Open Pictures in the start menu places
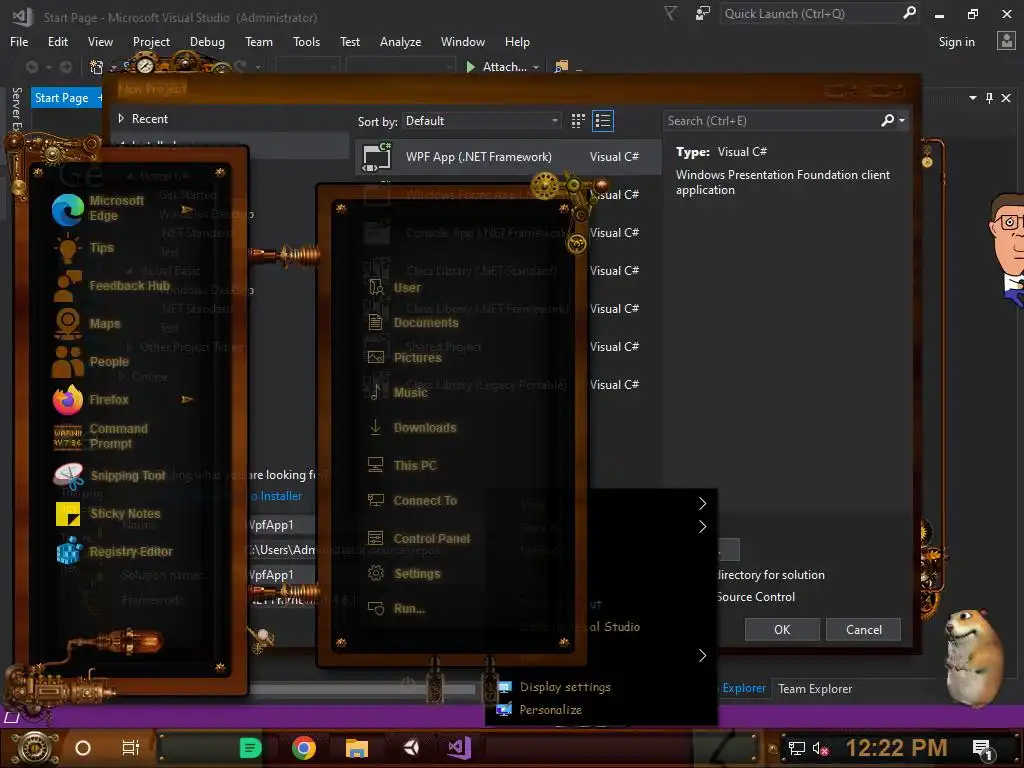Image resolution: width=1024 pixels, height=768 pixels. coord(404,358)
